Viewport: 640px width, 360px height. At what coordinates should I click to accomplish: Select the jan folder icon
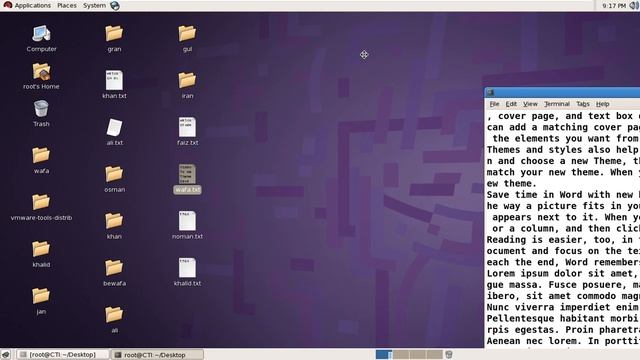(x=41, y=296)
